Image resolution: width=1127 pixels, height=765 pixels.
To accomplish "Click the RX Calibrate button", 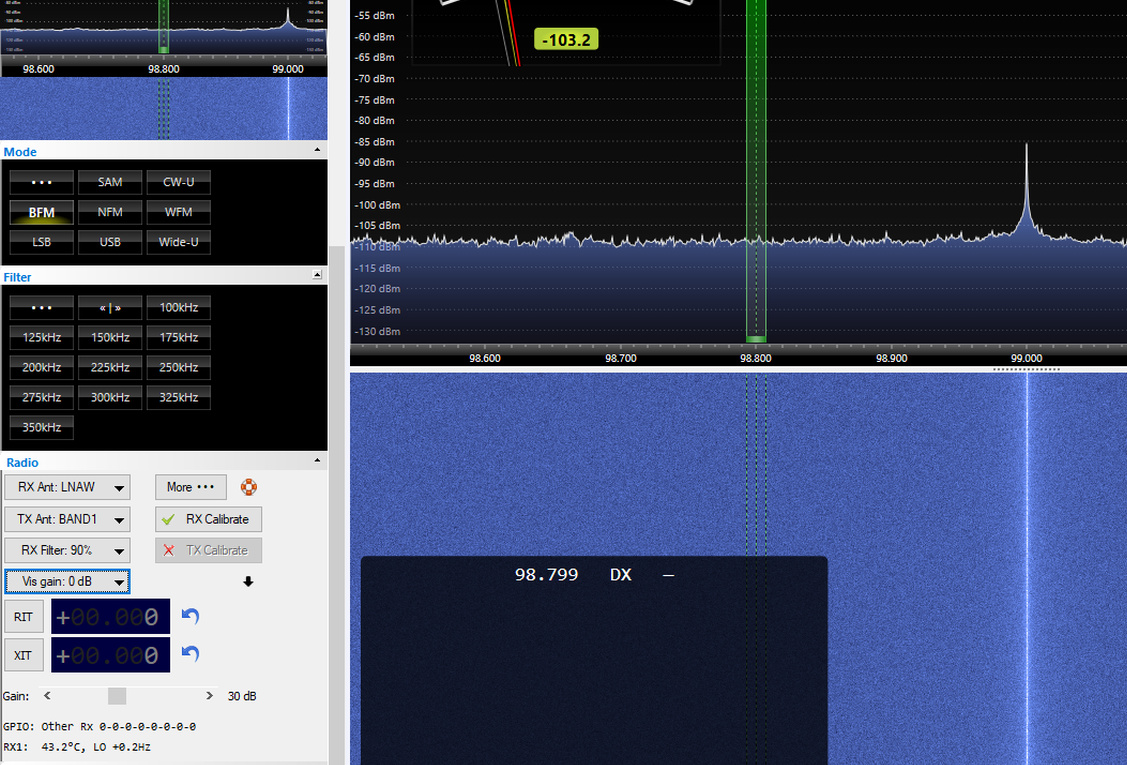I will tap(208, 519).
